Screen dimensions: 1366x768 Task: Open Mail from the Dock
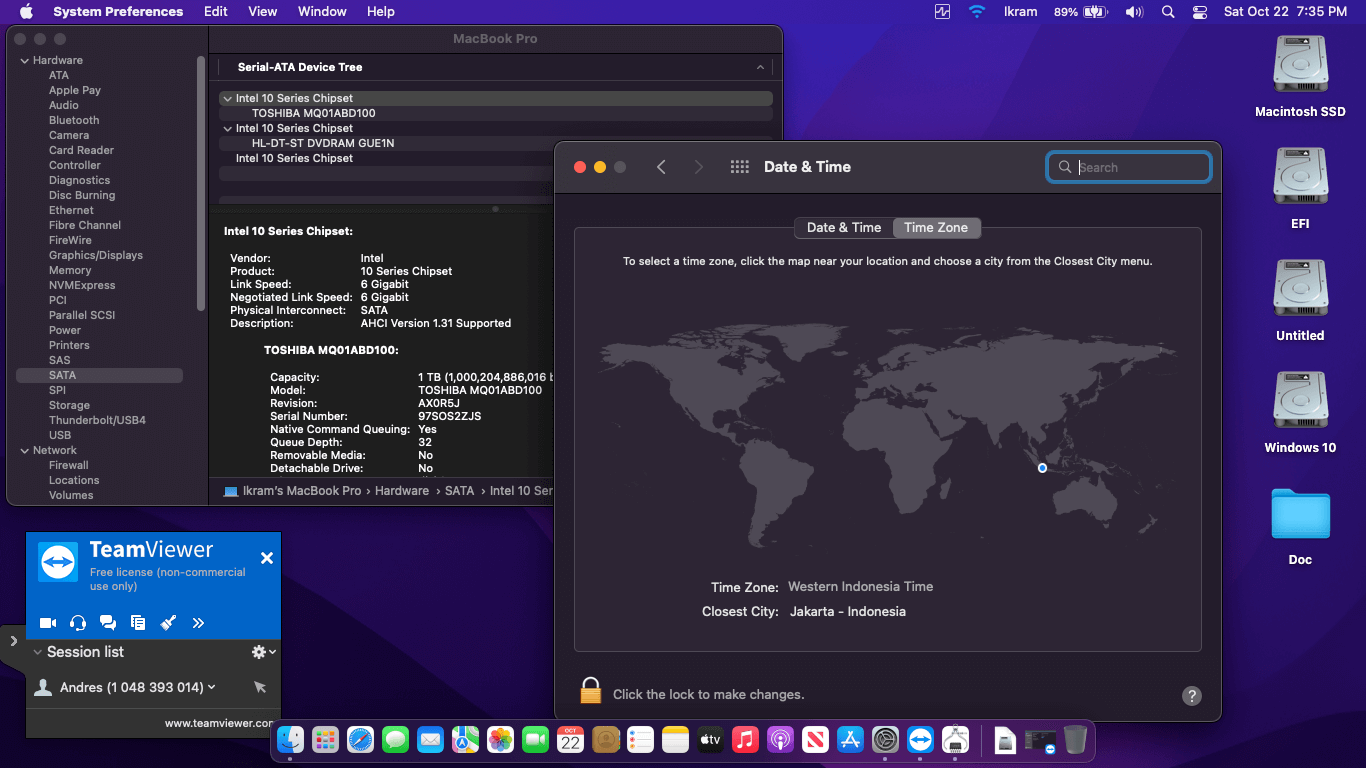(x=430, y=740)
